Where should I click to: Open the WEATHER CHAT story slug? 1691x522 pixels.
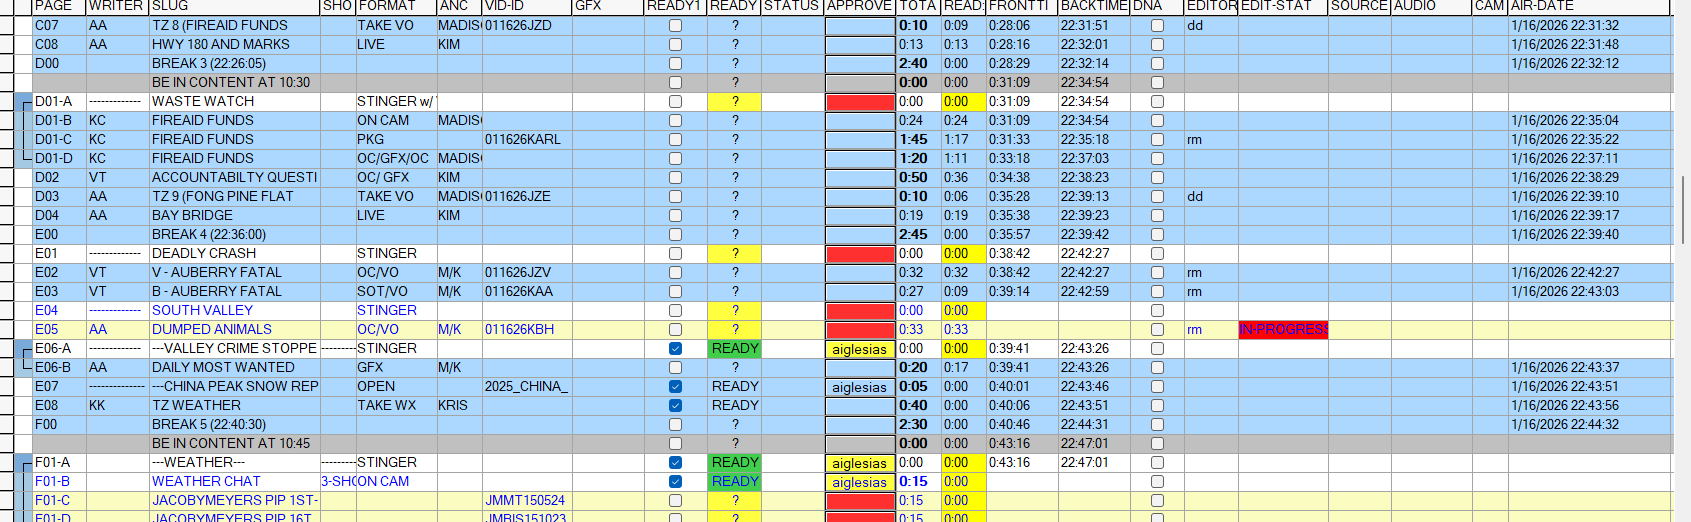coord(206,482)
